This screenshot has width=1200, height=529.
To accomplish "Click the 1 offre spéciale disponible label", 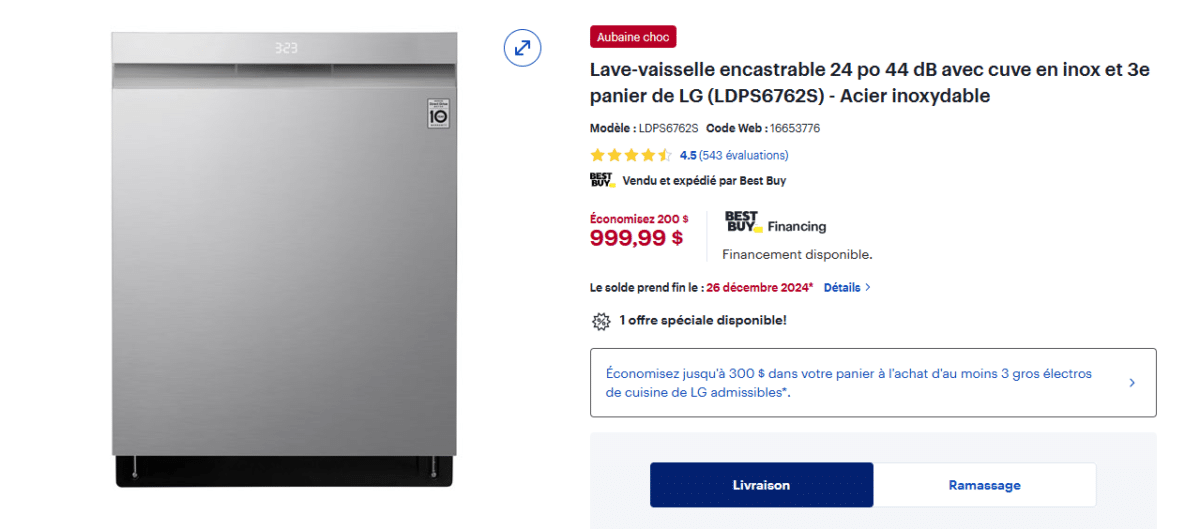I will click(x=702, y=320).
